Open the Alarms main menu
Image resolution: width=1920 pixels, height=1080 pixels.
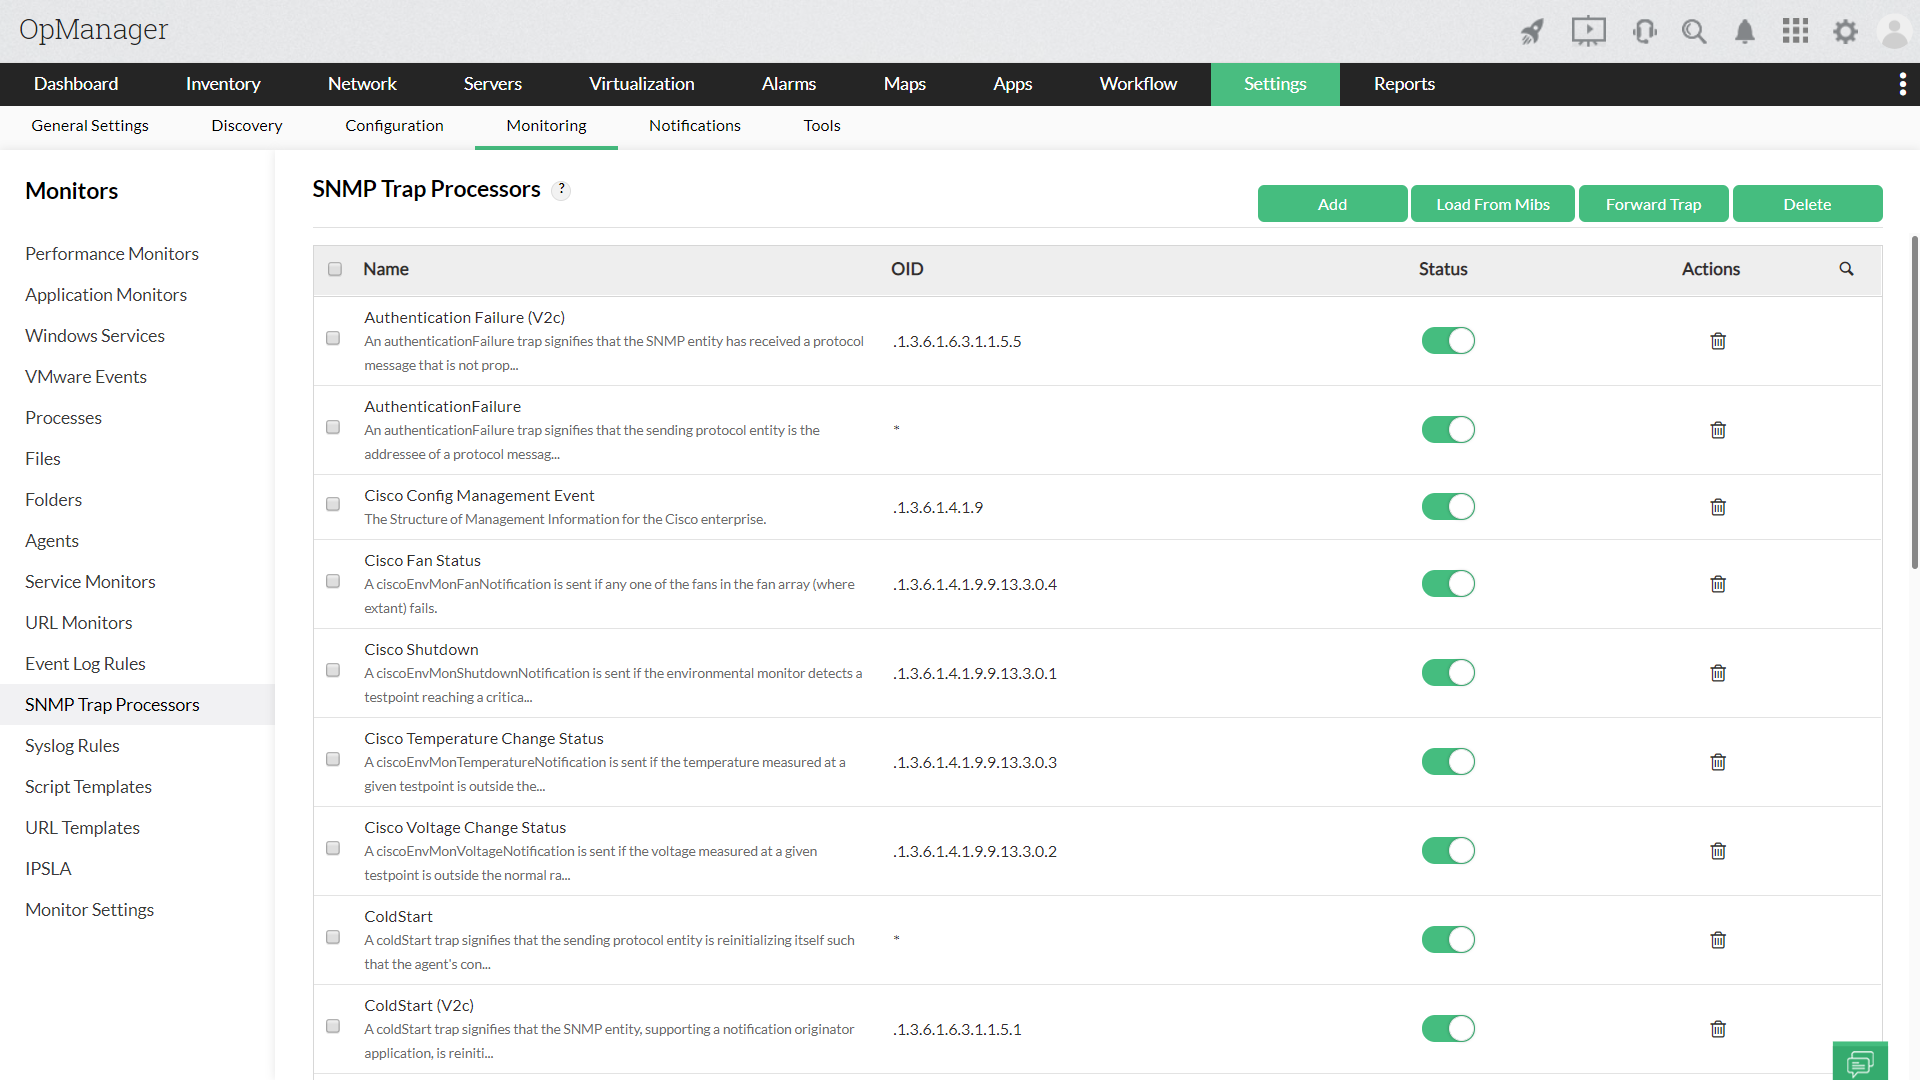(x=788, y=84)
